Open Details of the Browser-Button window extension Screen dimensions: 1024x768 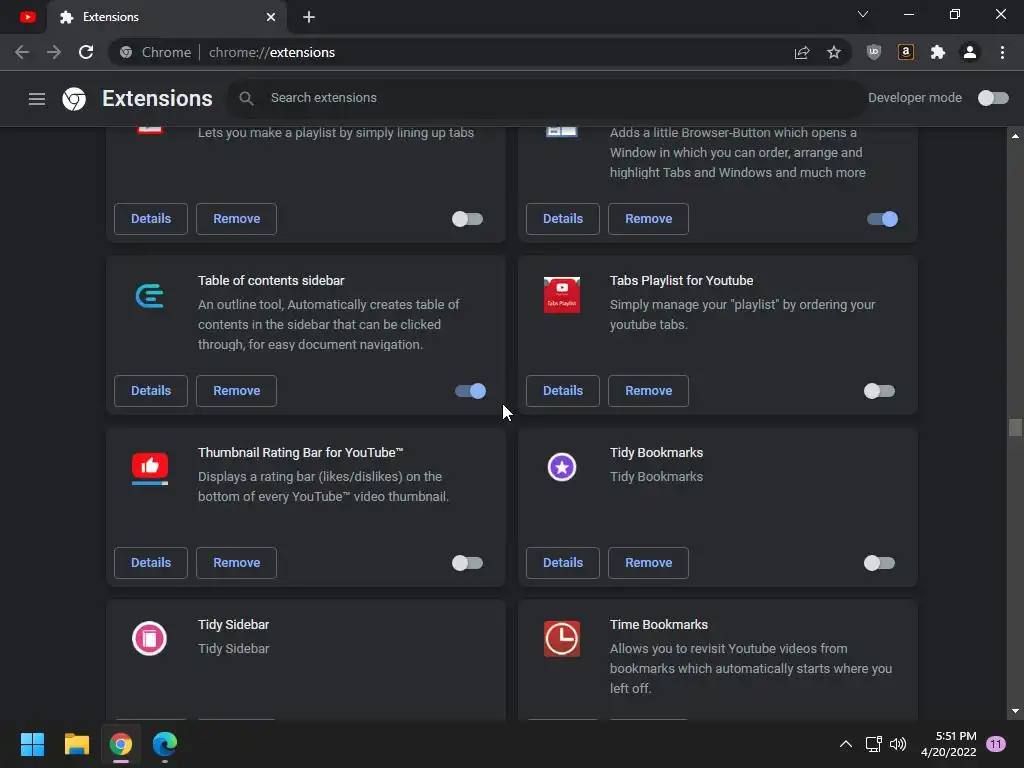coord(563,219)
